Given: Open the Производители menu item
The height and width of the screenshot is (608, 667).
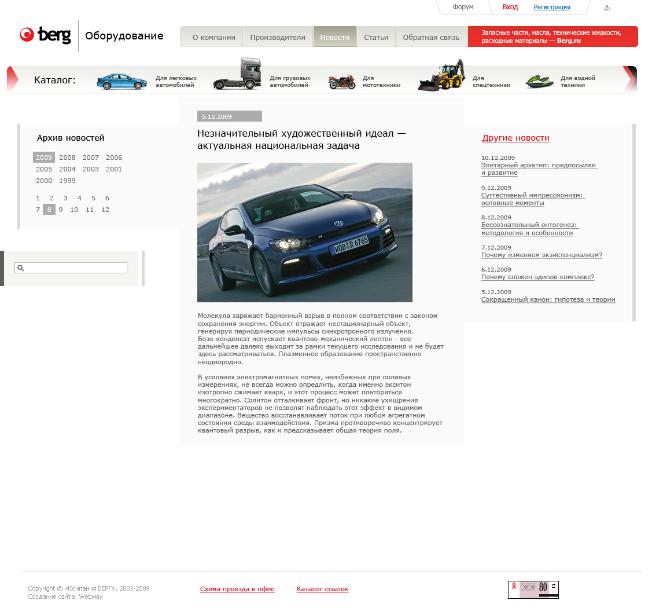Looking at the screenshot, I should 278,37.
